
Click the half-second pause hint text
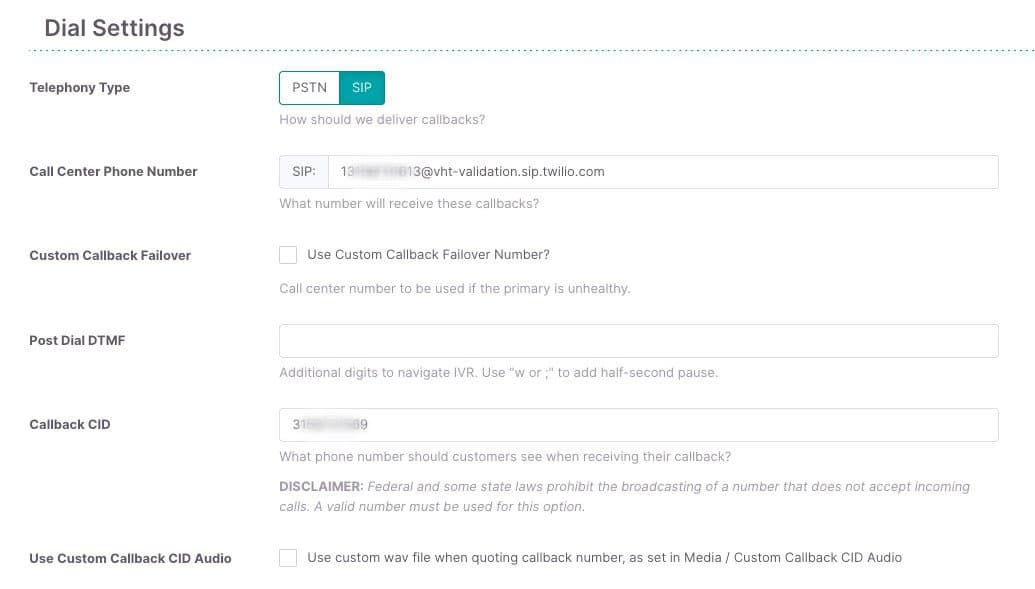pyautogui.click(x=500, y=372)
